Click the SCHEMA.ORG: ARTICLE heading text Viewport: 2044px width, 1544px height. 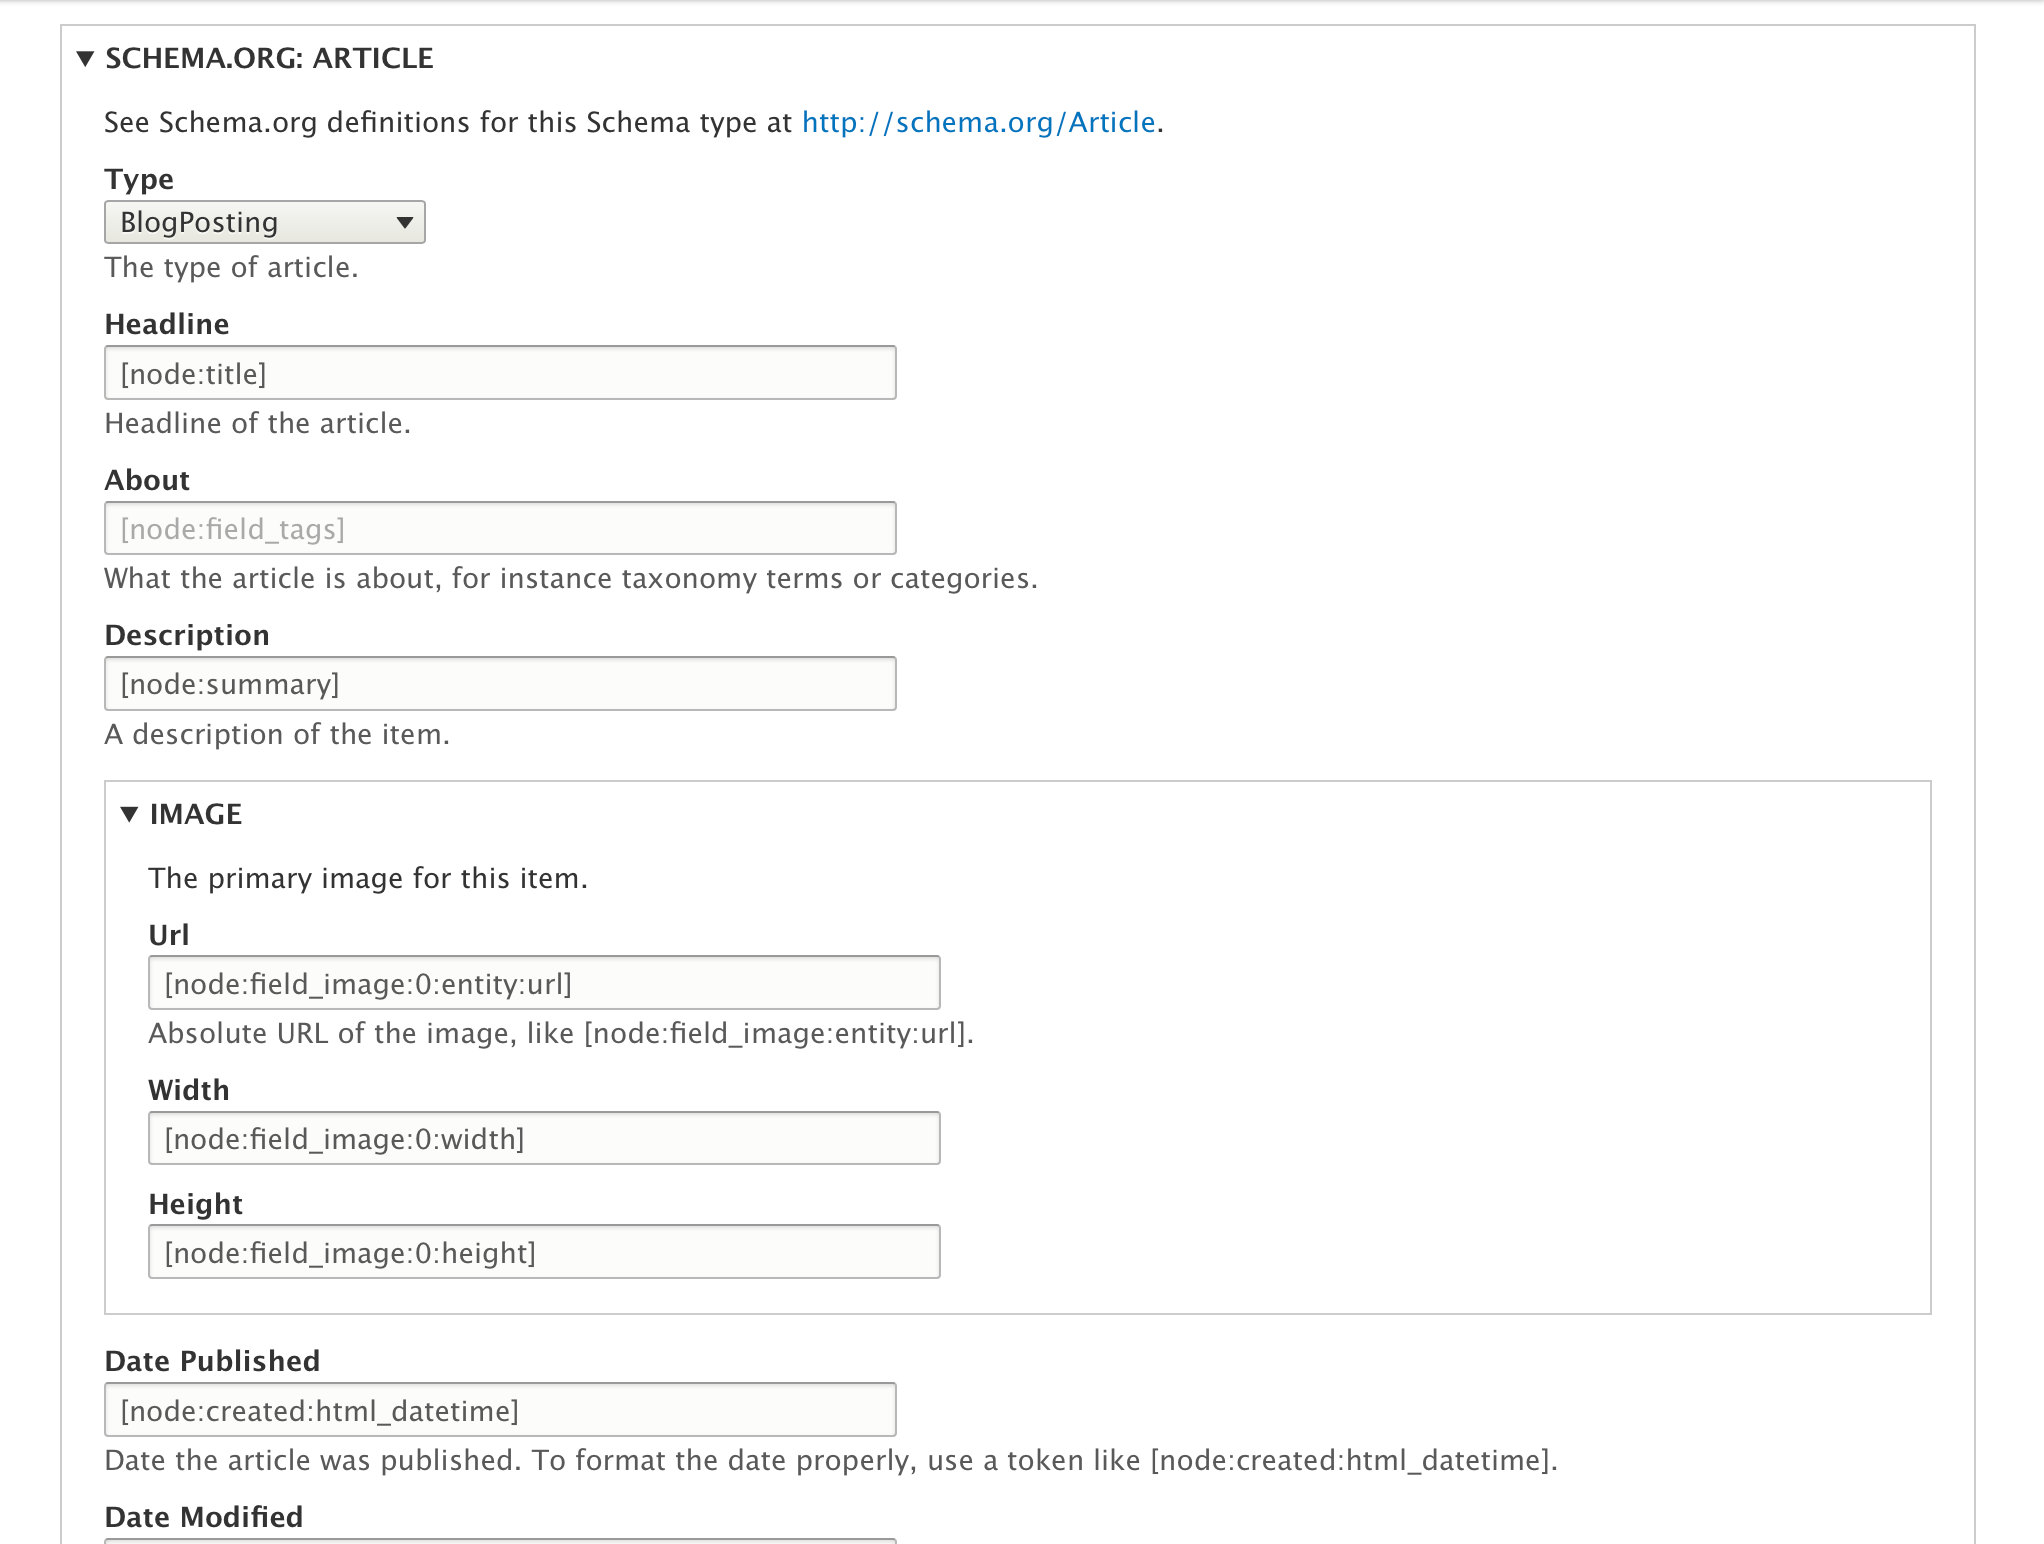pyautogui.click(x=269, y=59)
